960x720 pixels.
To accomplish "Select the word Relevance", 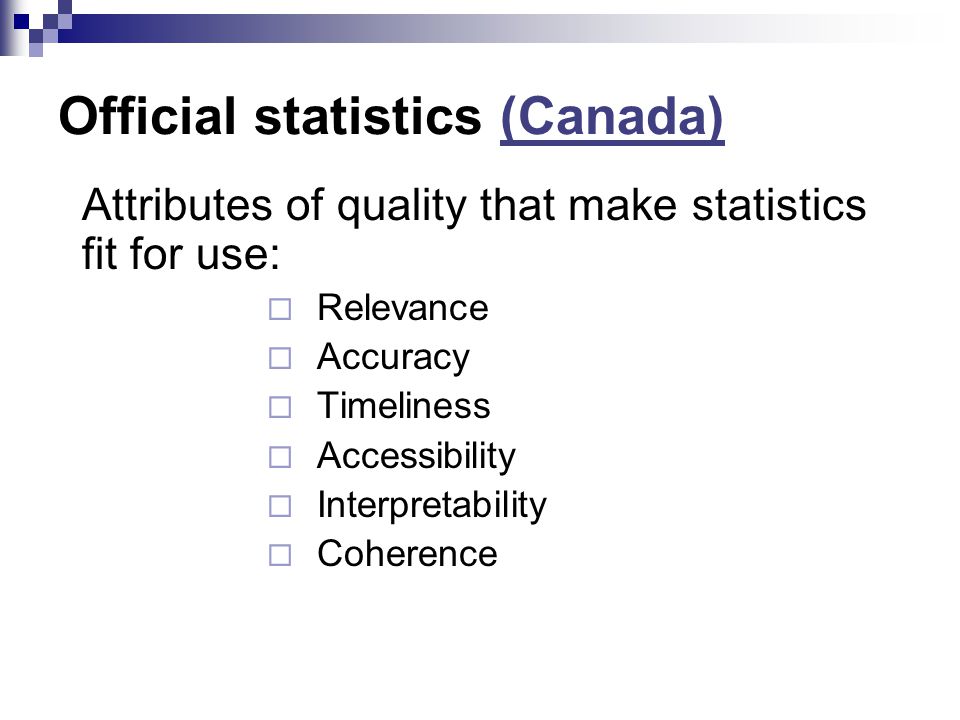I will coord(402,307).
